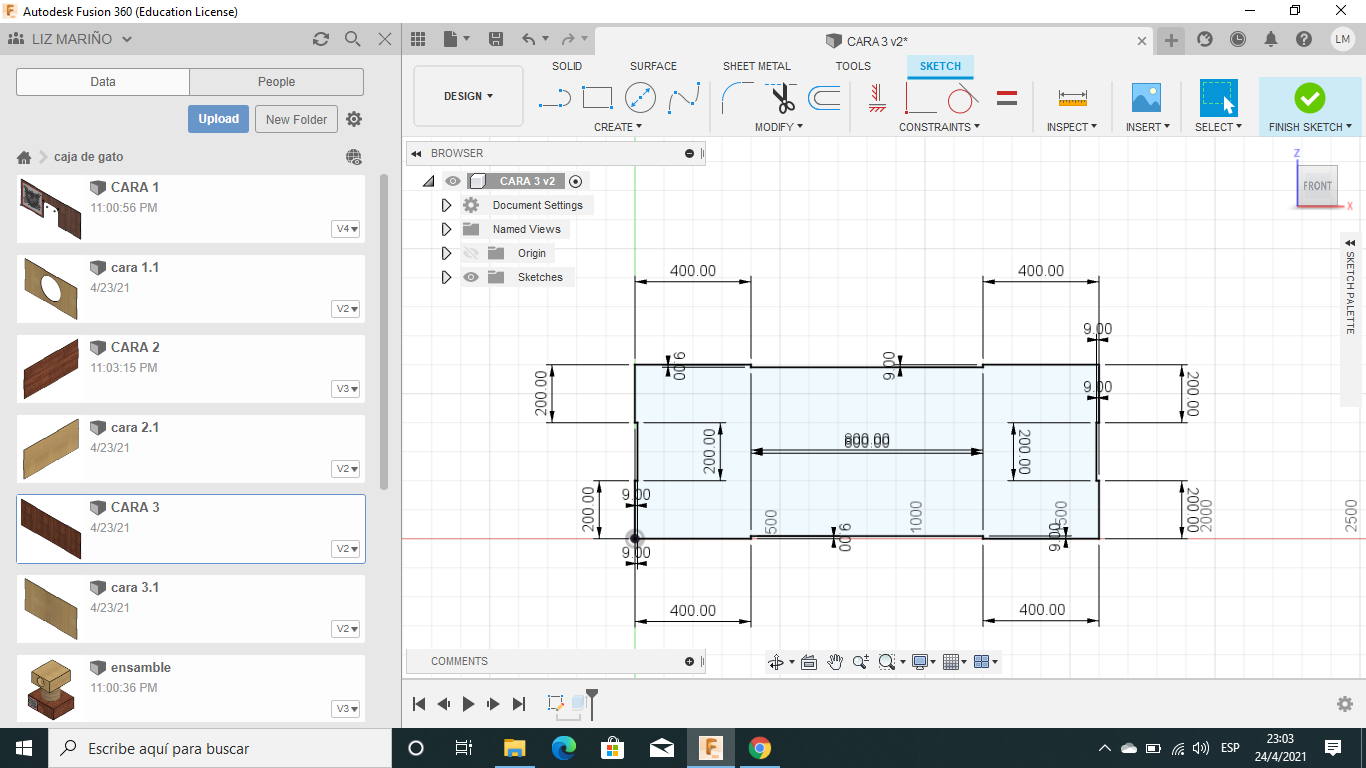Open the Help question mark

click(1304, 39)
